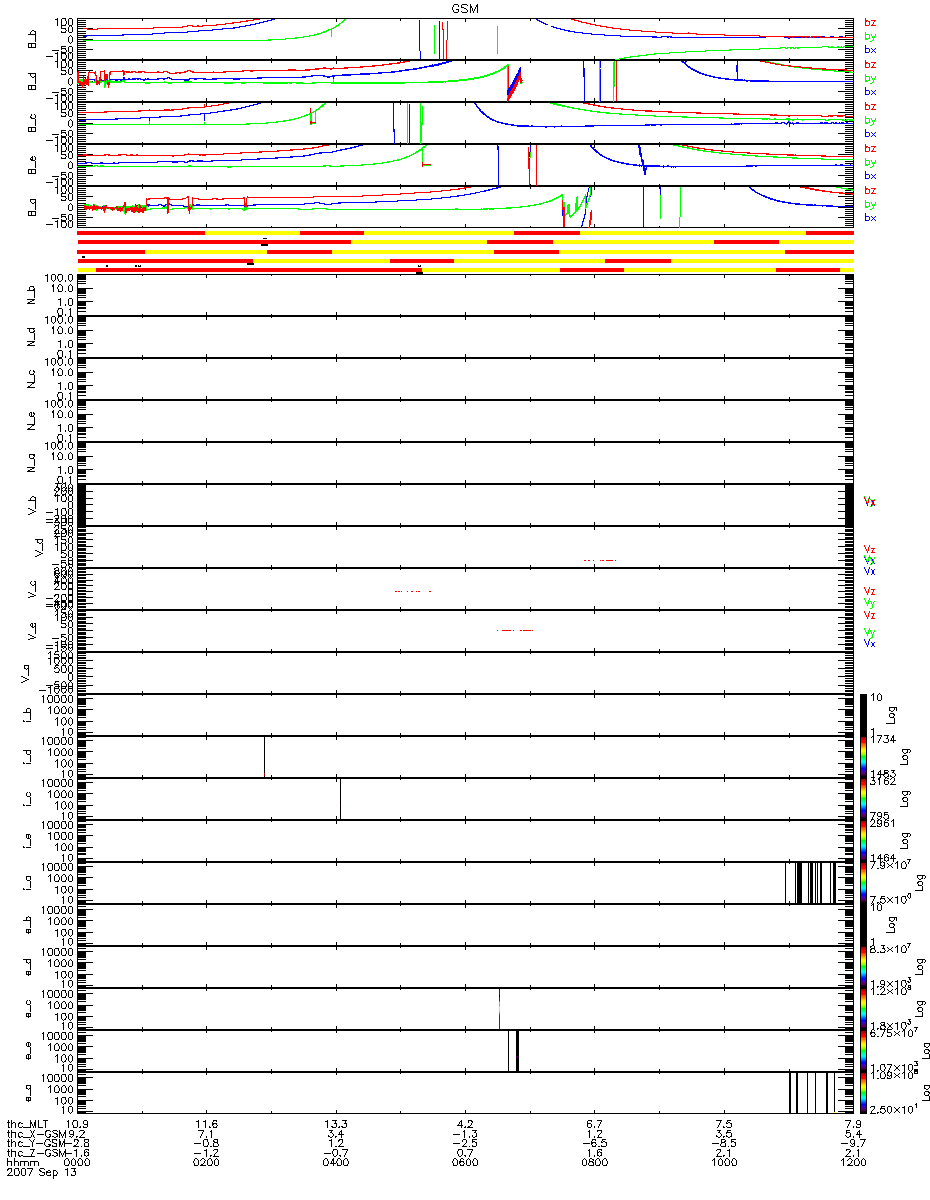This screenshot has width=930, height=1200.
Task: Click the B_c panel axis label
Action: pos(31,123)
